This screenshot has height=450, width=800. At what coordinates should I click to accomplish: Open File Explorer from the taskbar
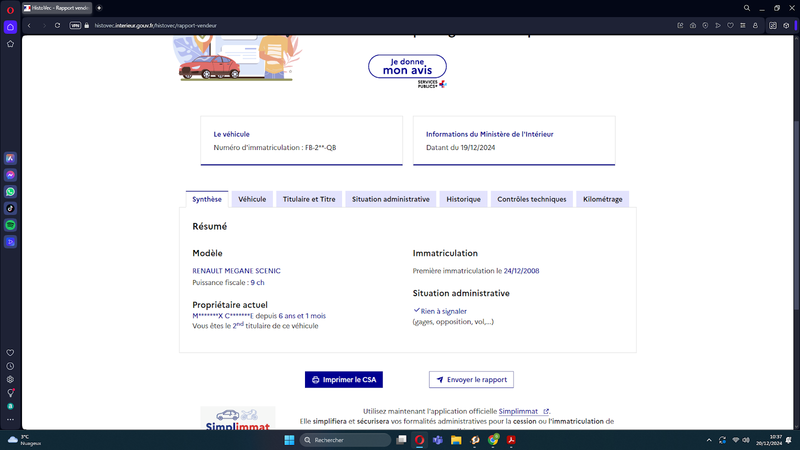pos(456,440)
